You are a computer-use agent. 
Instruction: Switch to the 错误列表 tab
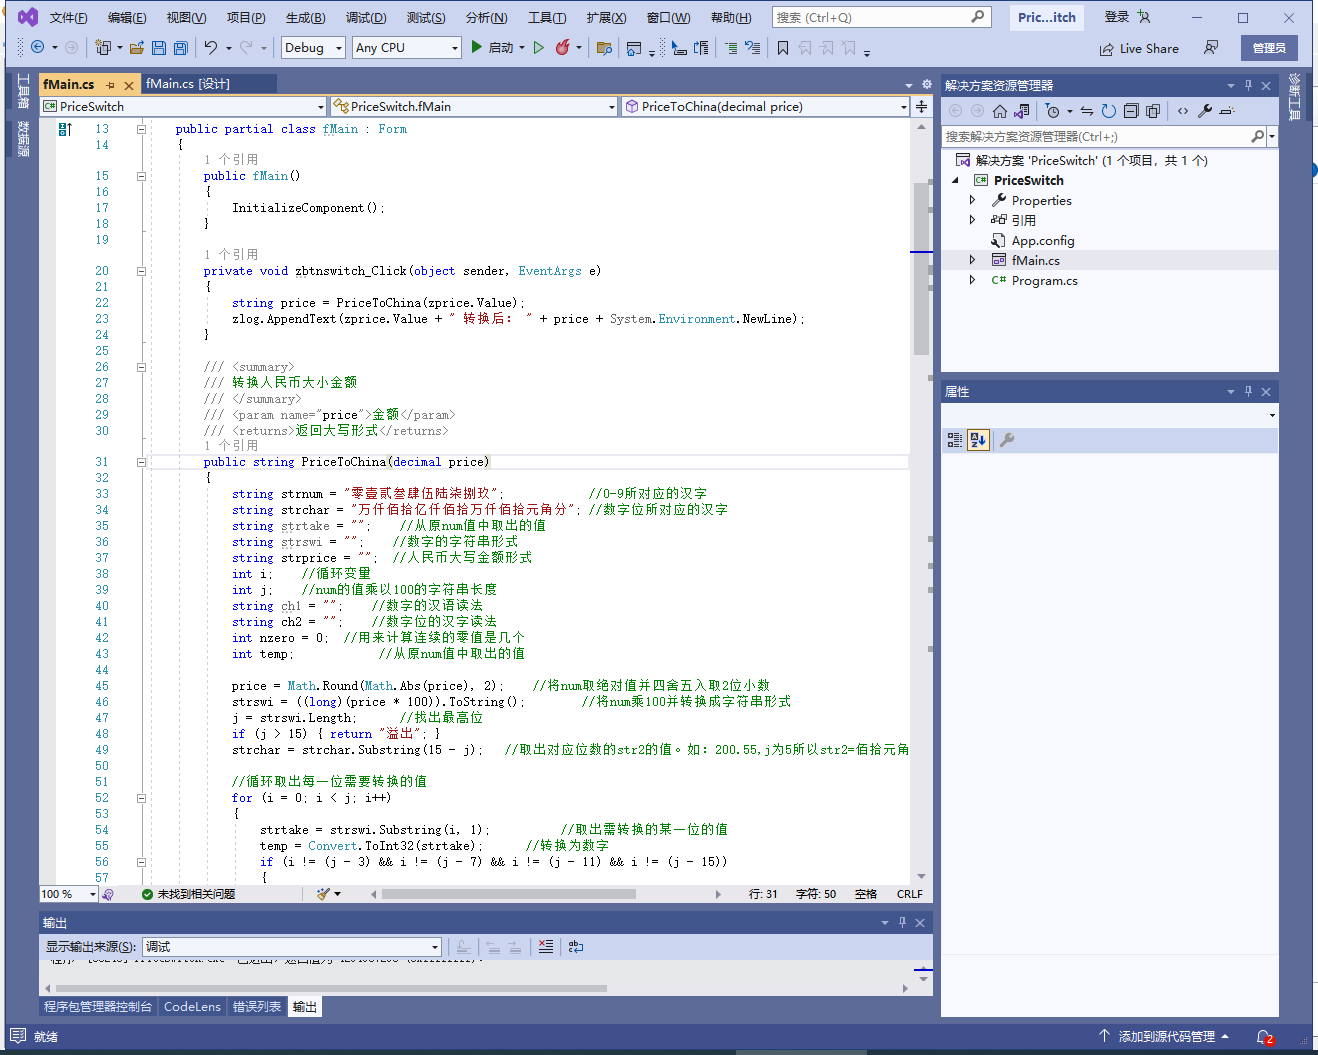pos(257,1007)
